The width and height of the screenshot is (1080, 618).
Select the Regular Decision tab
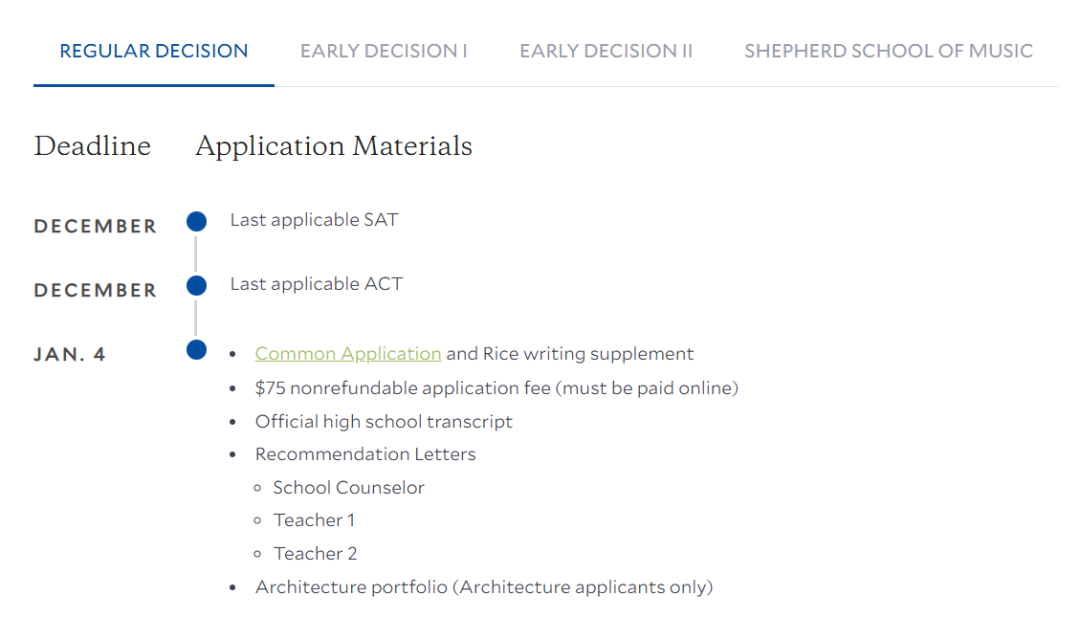point(154,51)
